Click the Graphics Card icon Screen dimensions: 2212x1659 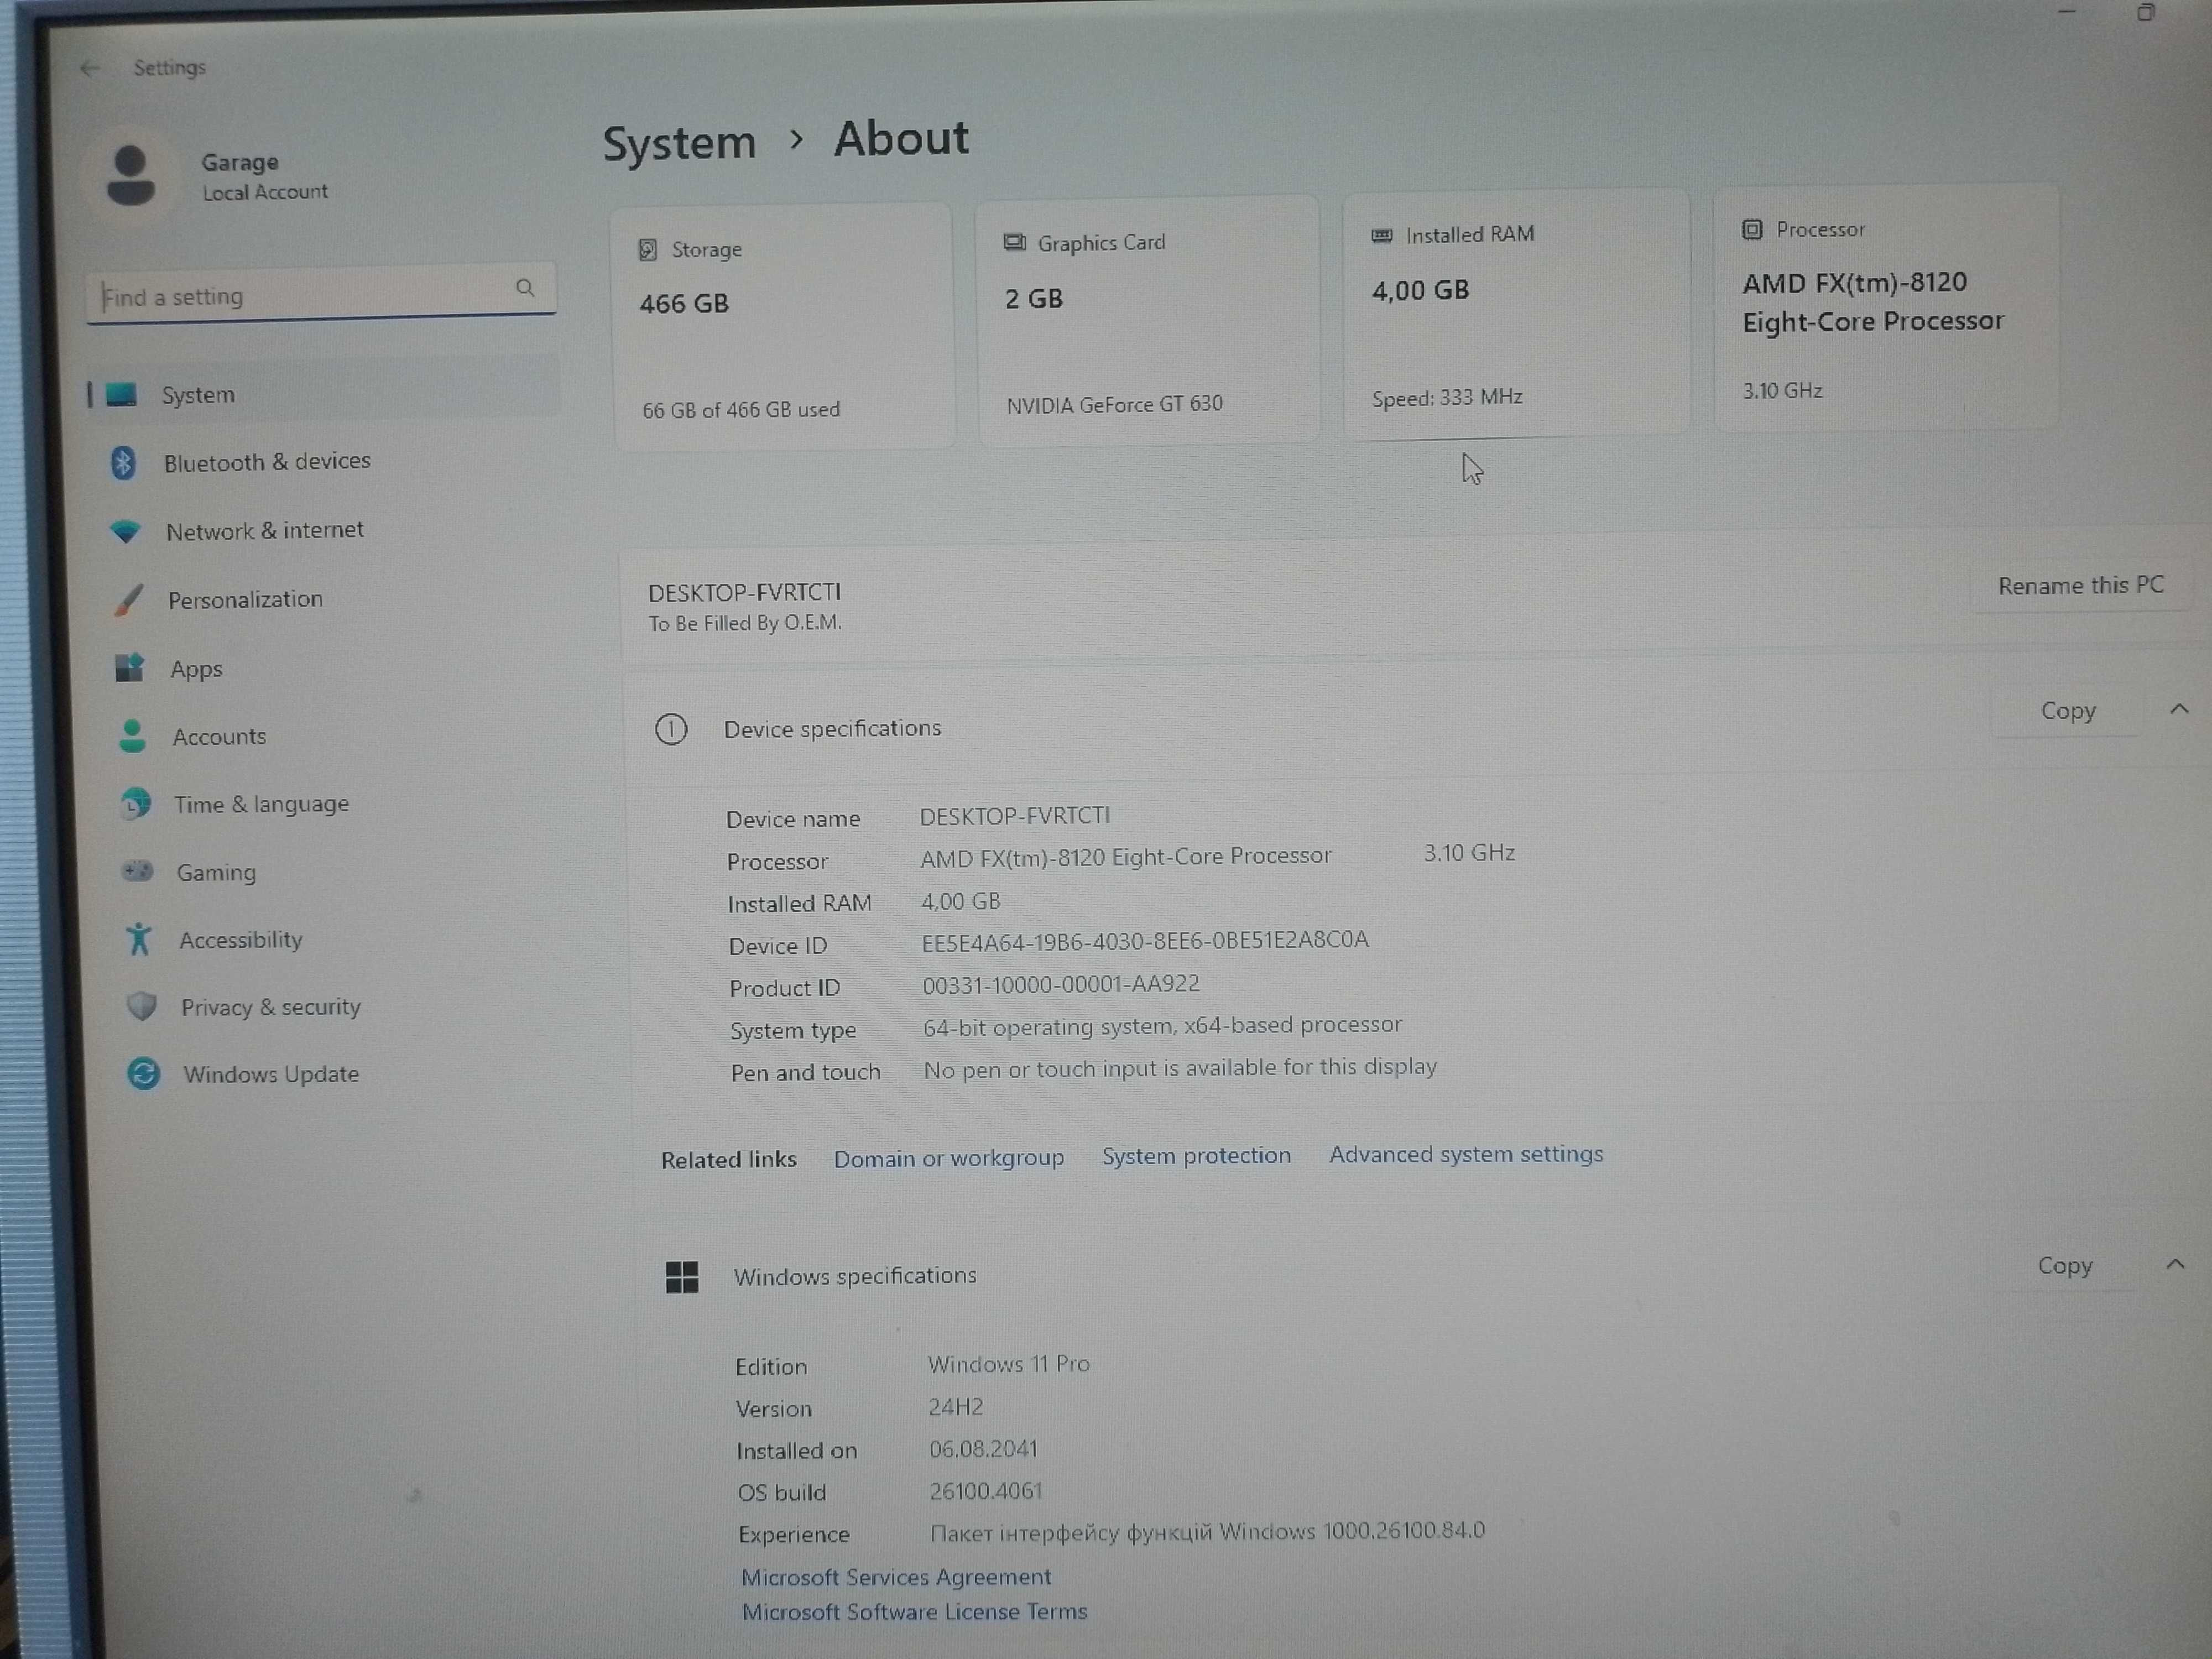pos(1014,242)
